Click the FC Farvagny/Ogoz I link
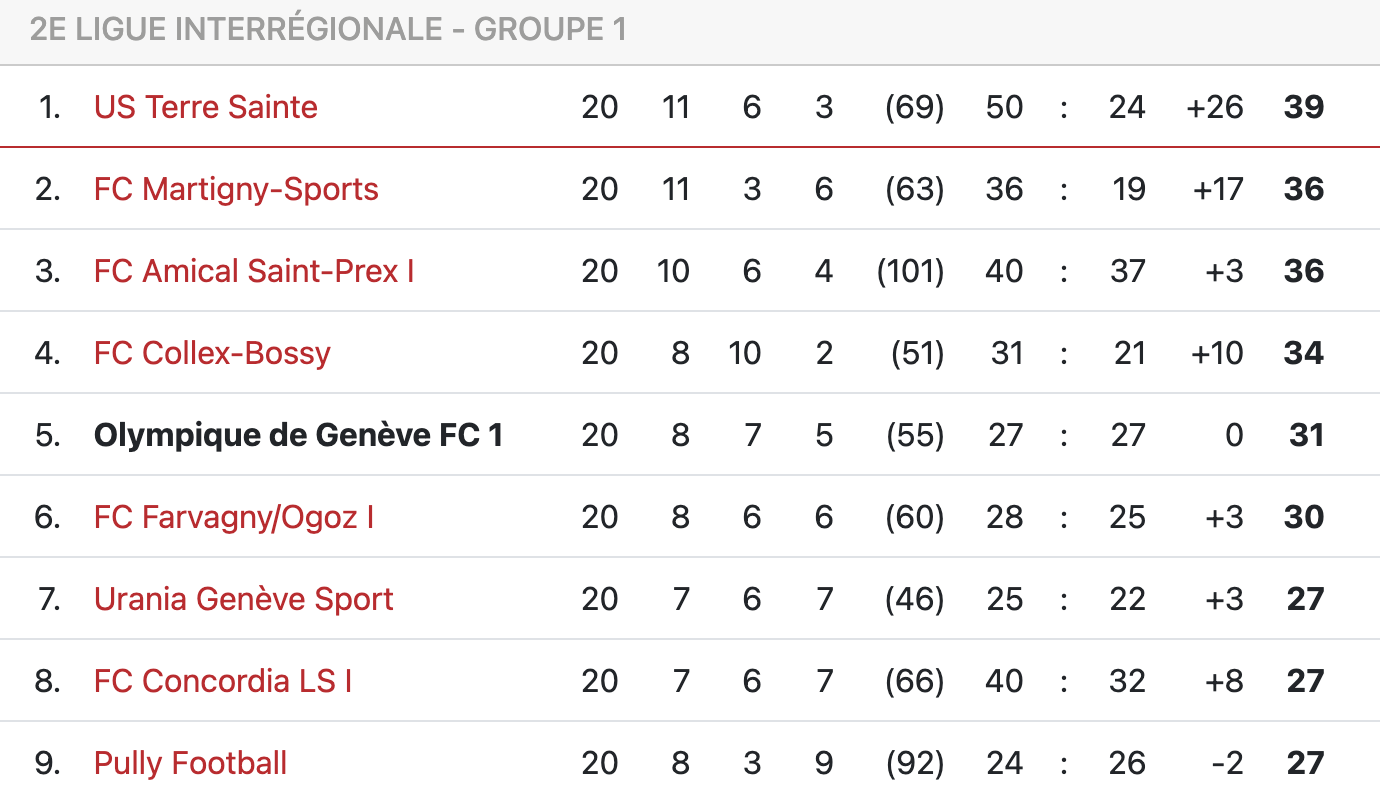 [234, 517]
